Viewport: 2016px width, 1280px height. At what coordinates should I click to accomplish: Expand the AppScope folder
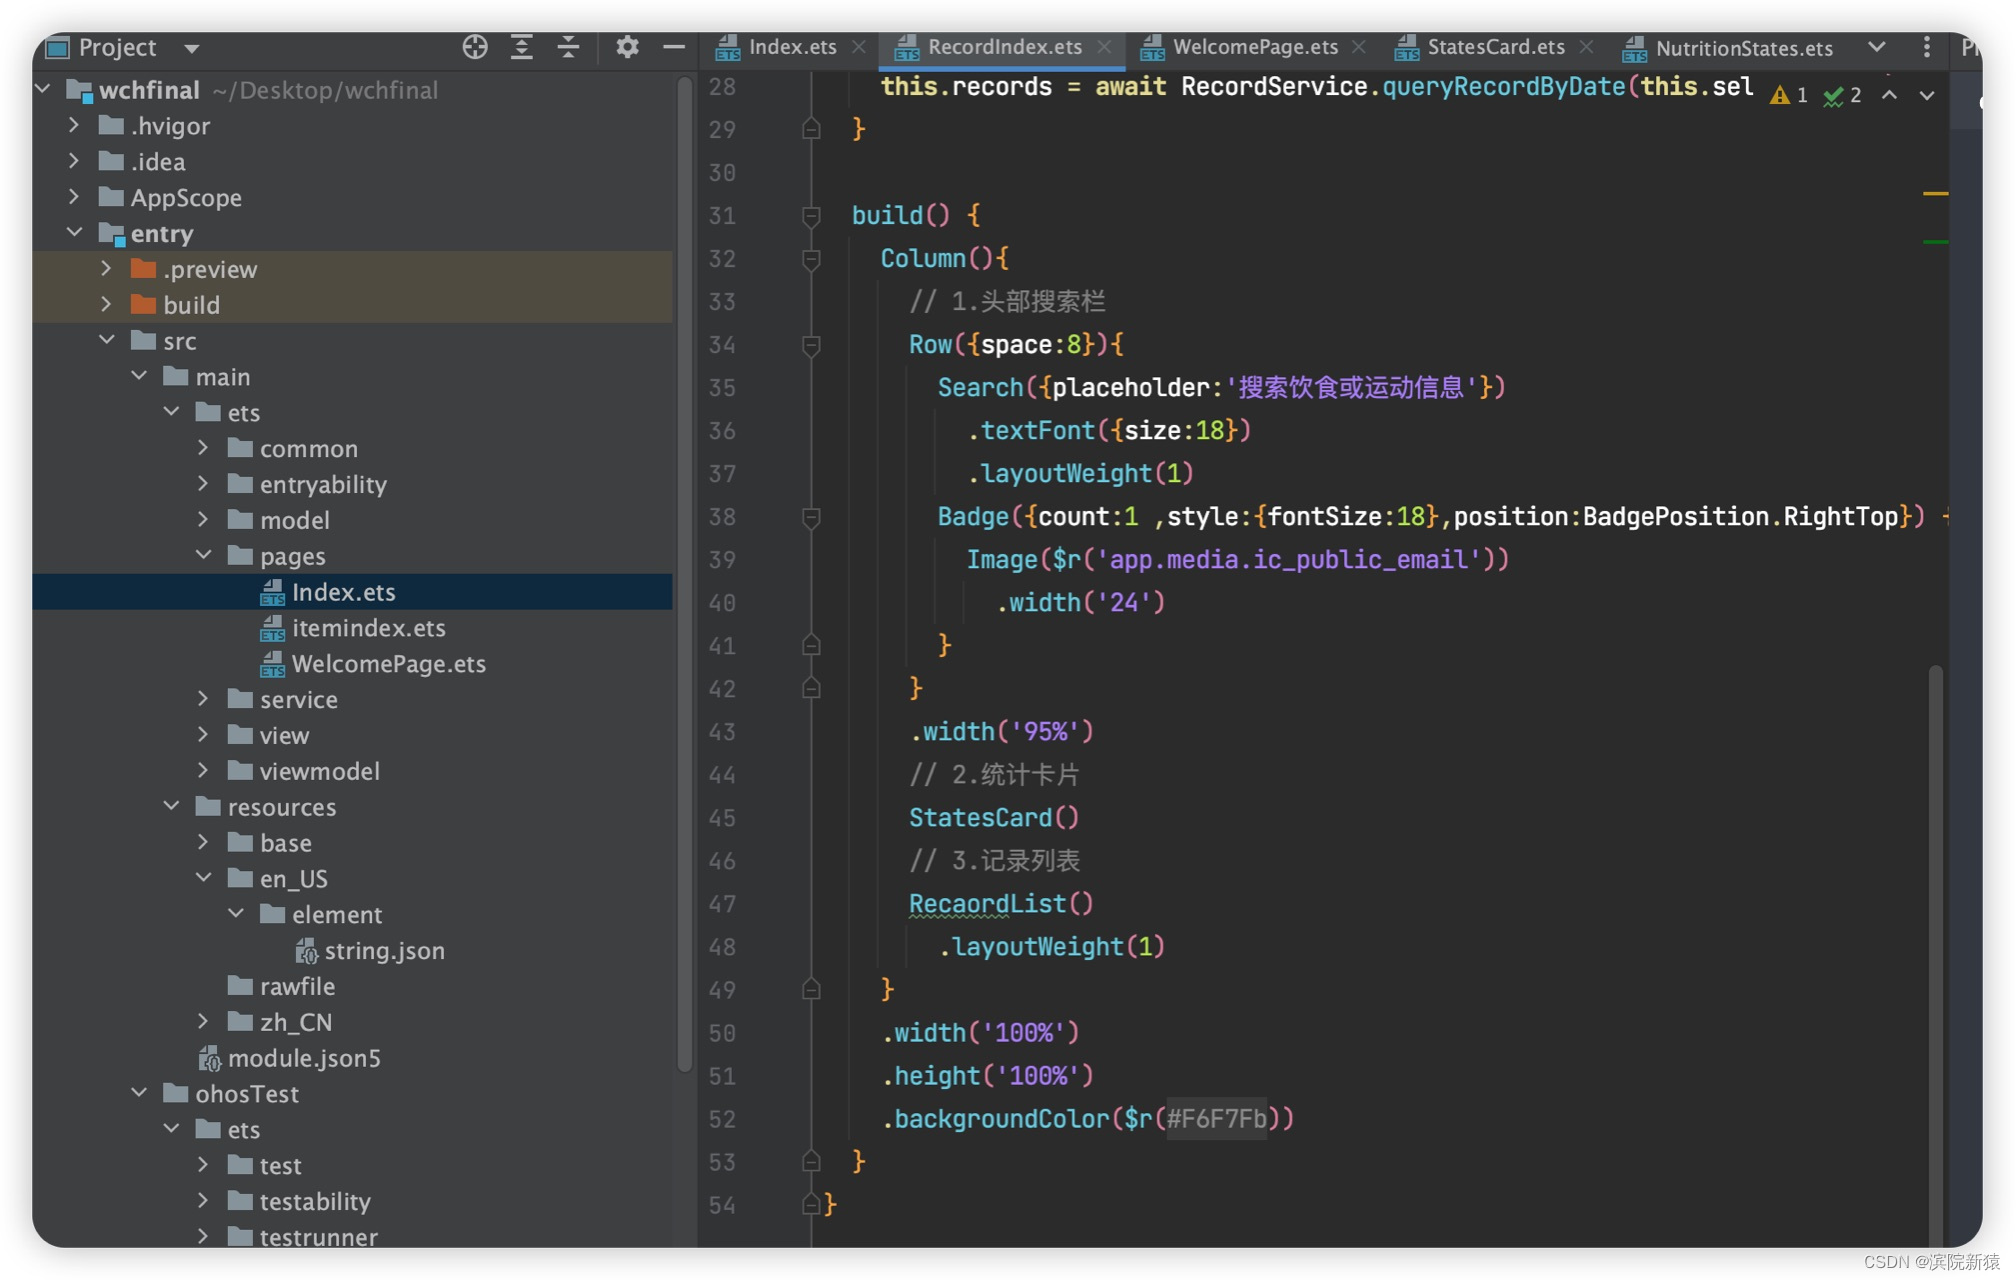point(74,197)
